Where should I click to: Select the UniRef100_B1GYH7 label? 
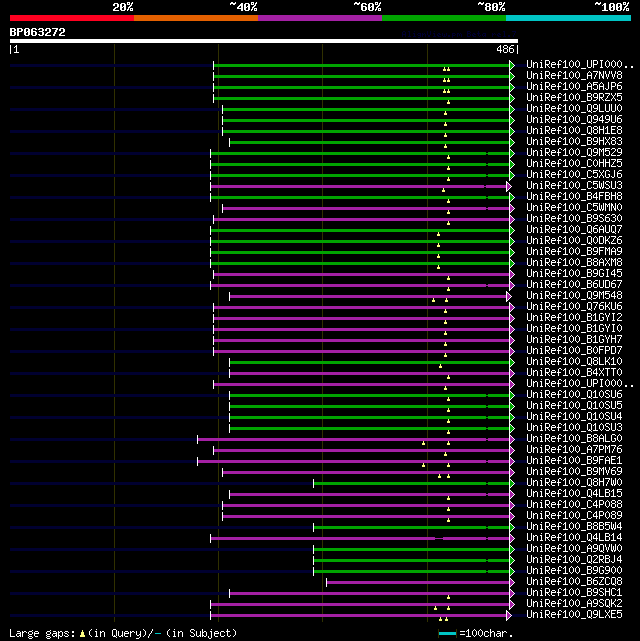click(x=574, y=340)
